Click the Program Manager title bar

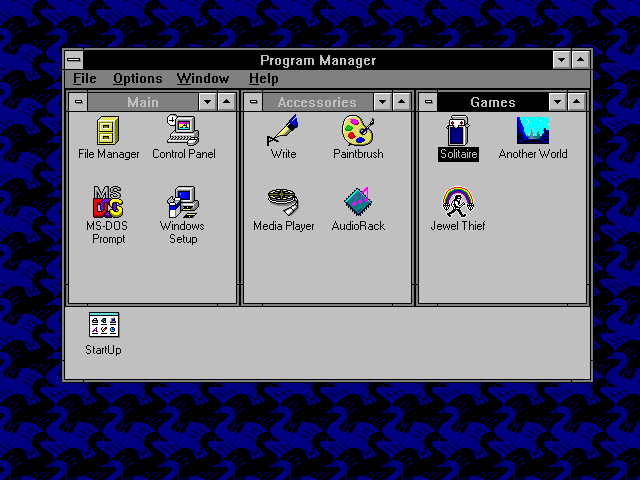318,60
